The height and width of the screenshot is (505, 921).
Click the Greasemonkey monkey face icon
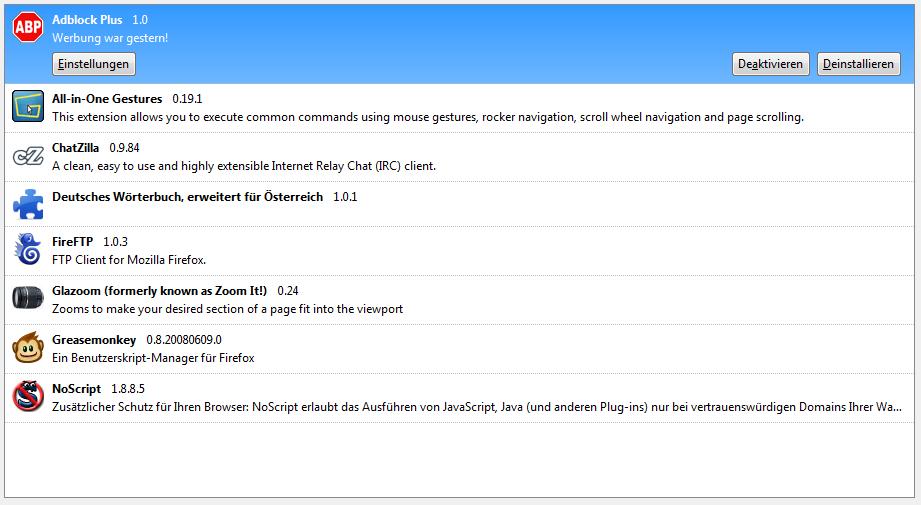[x=28, y=347]
